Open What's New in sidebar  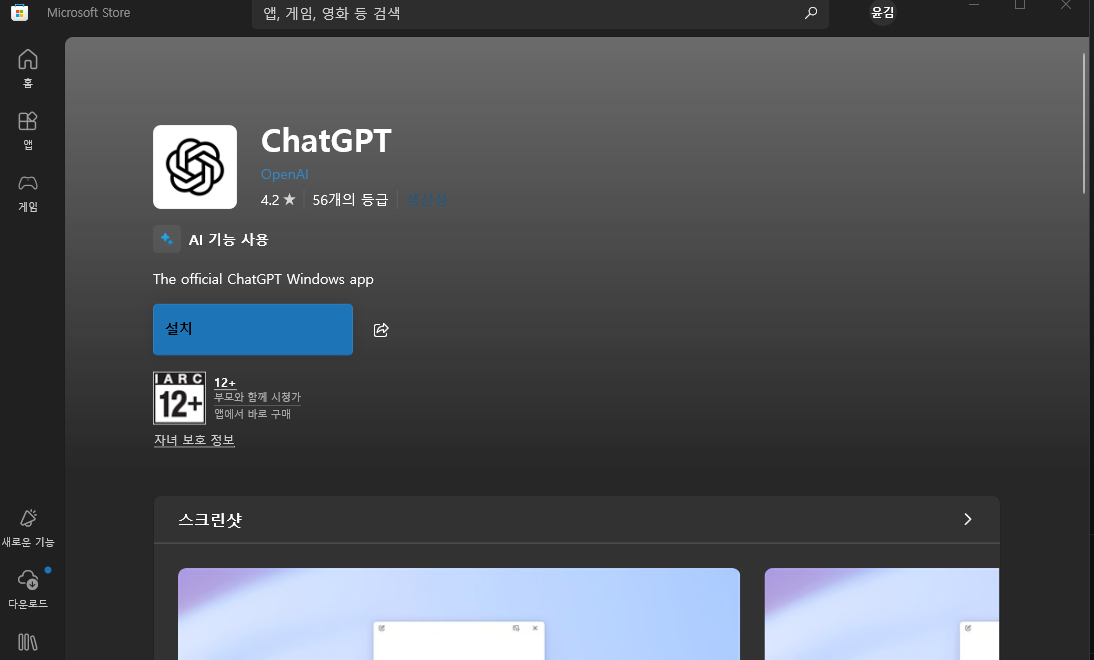click(x=28, y=527)
